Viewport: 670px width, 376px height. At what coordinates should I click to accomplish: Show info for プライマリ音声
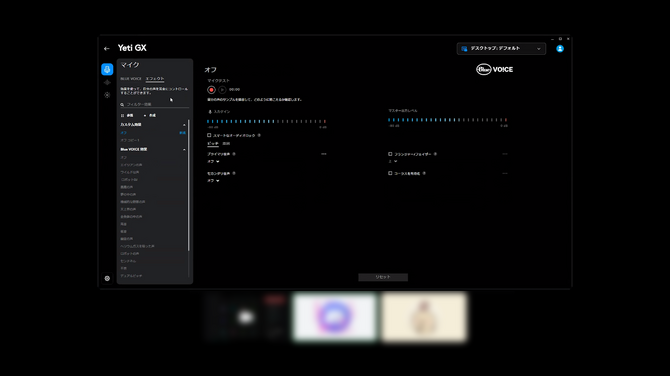[x=234, y=154]
